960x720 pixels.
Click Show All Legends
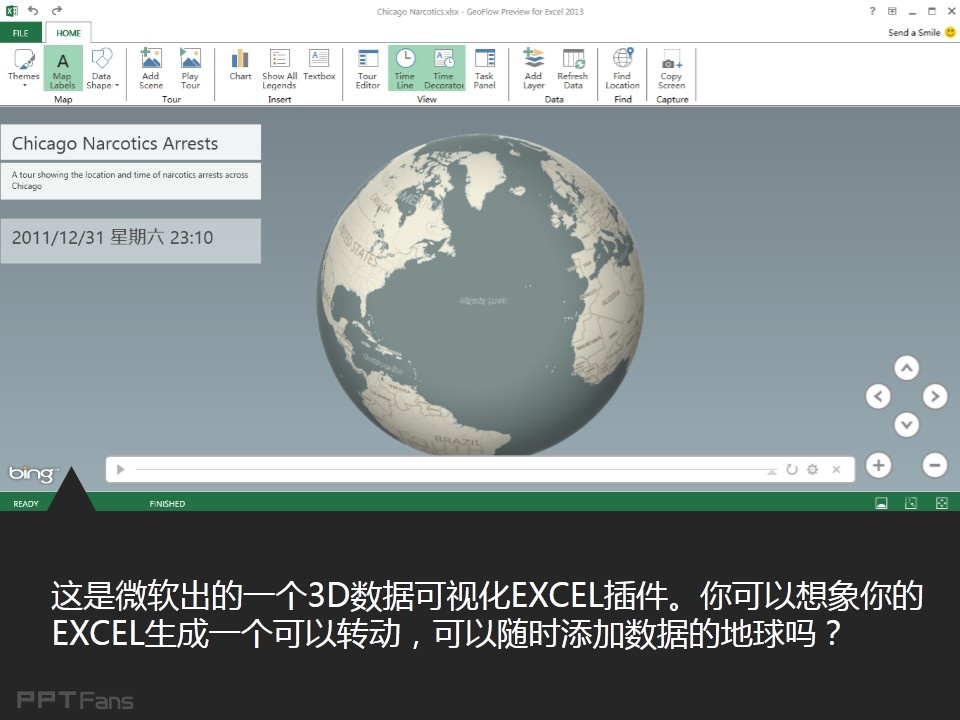[279, 67]
